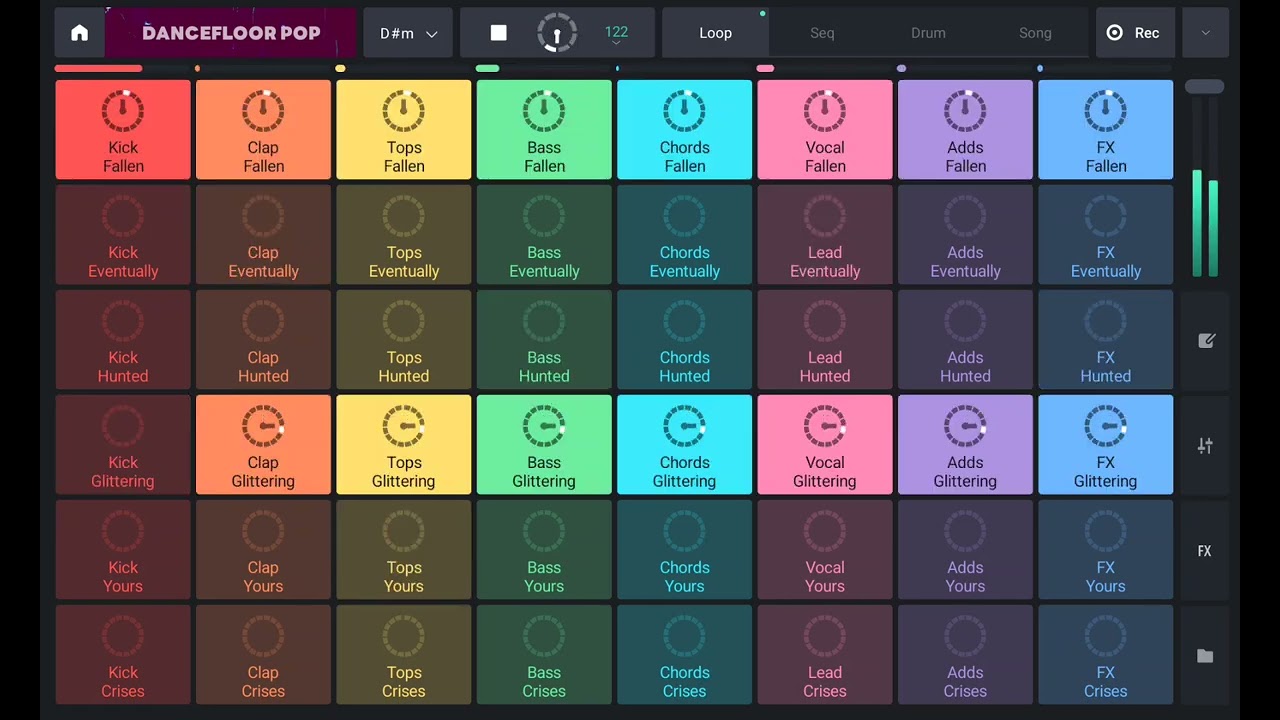Image resolution: width=1280 pixels, height=720 pixels.
Task: Switch to the Song tab
Action: pyautogui.click(x=1035, y=33)
